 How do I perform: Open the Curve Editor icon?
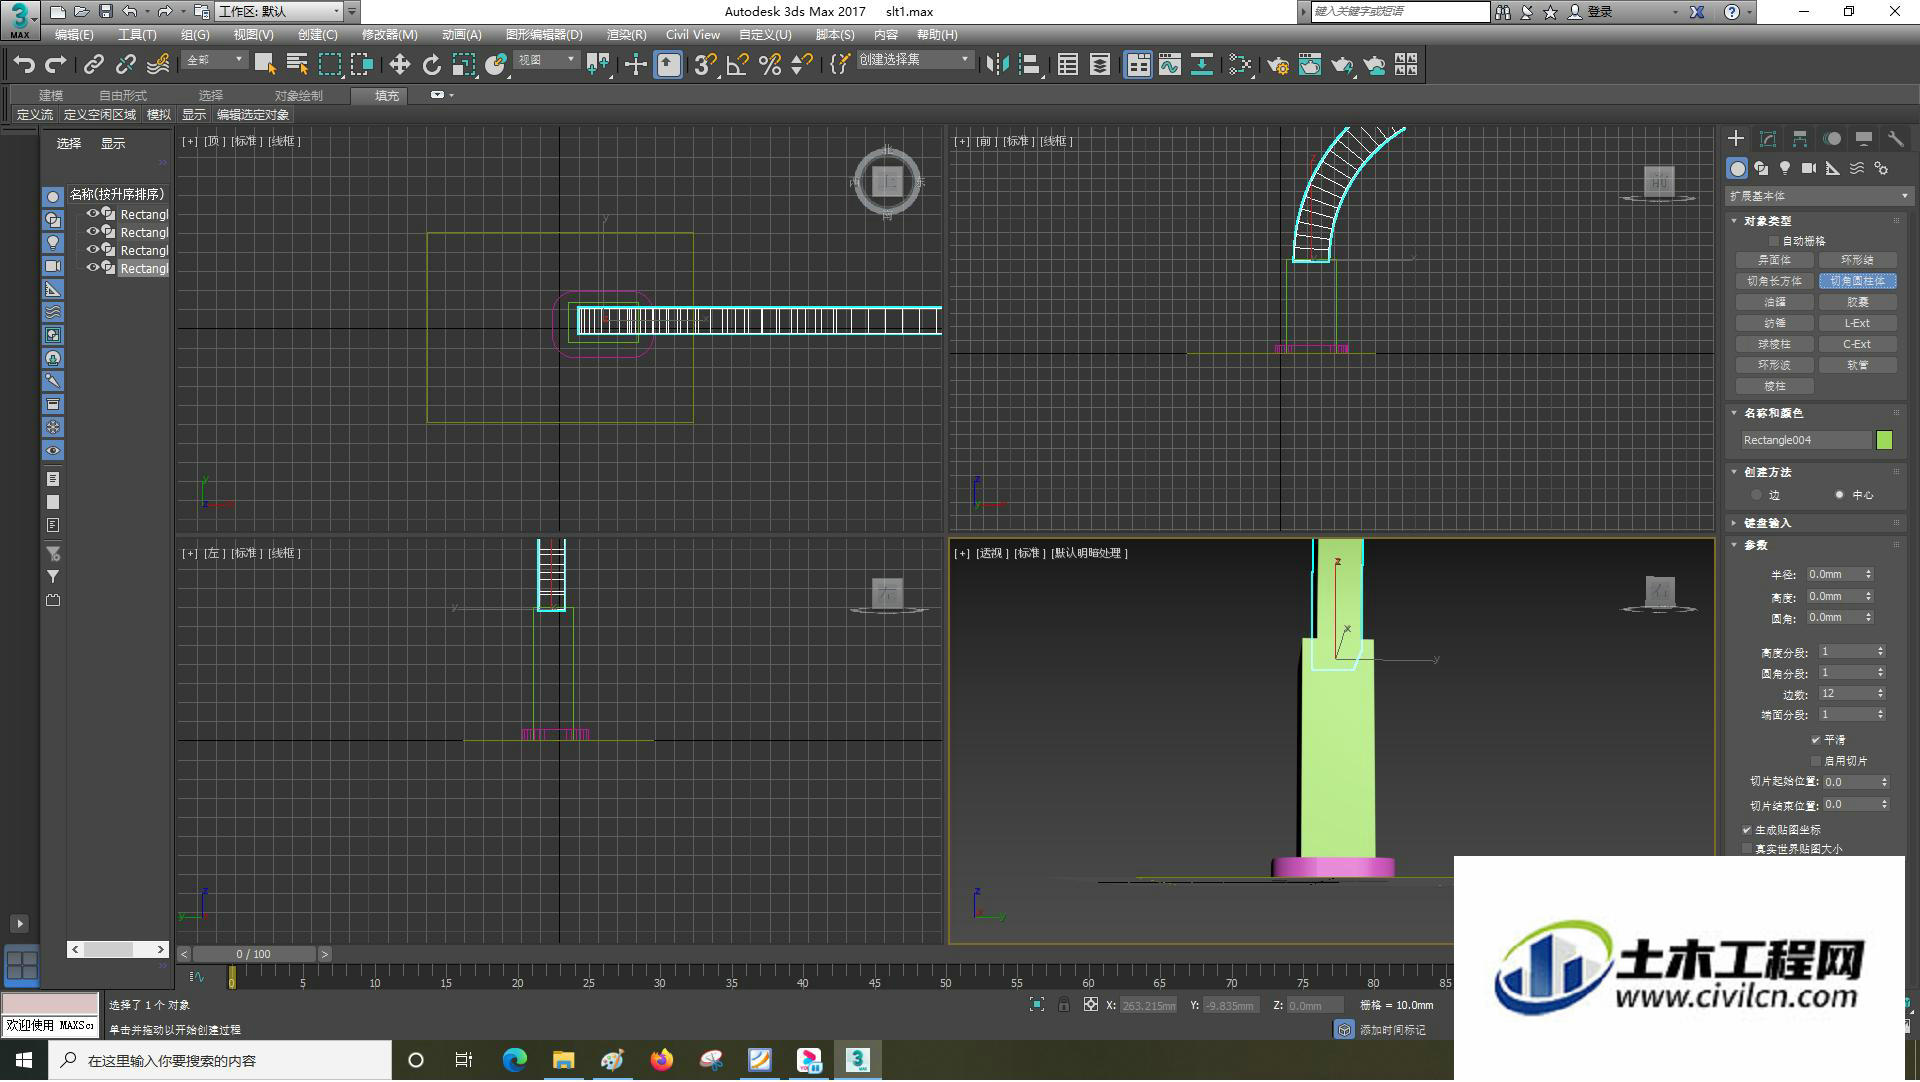(x=1170, y=65)
